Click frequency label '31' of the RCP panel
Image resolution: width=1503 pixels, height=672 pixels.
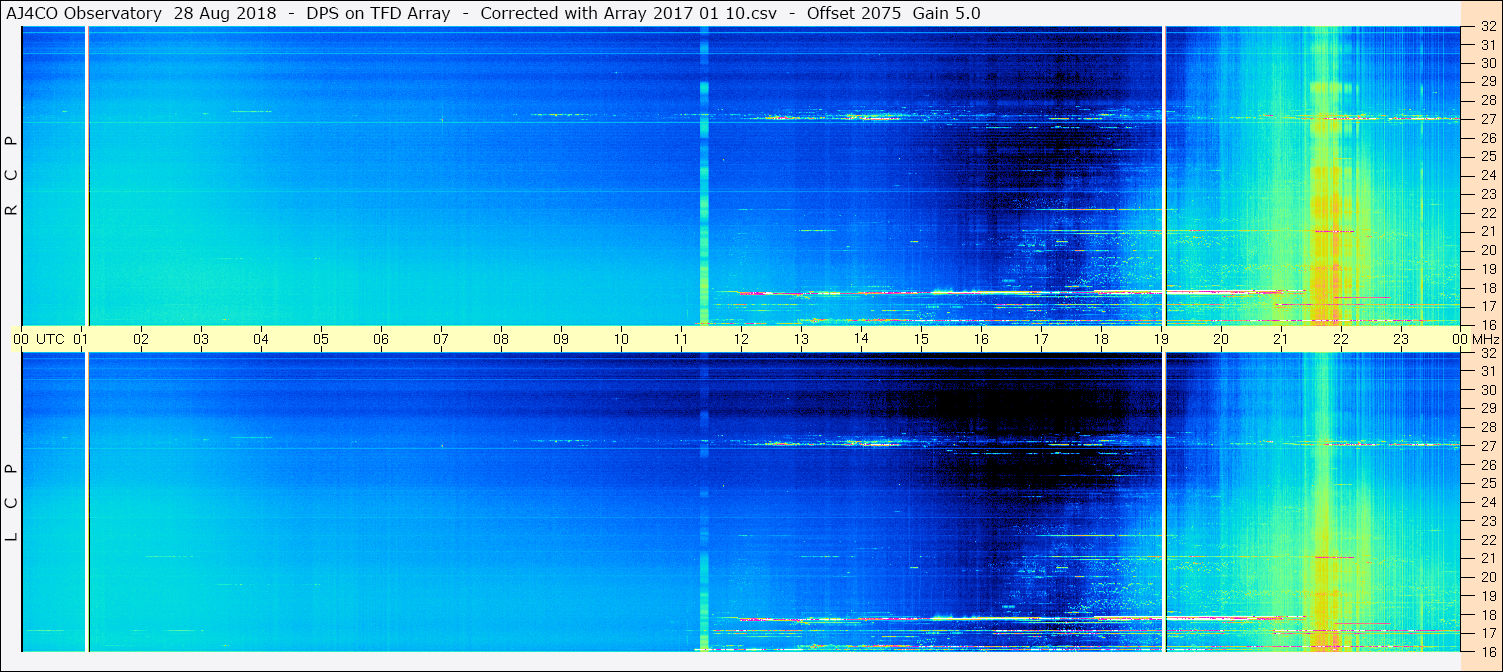click(x=1488, y=45)
